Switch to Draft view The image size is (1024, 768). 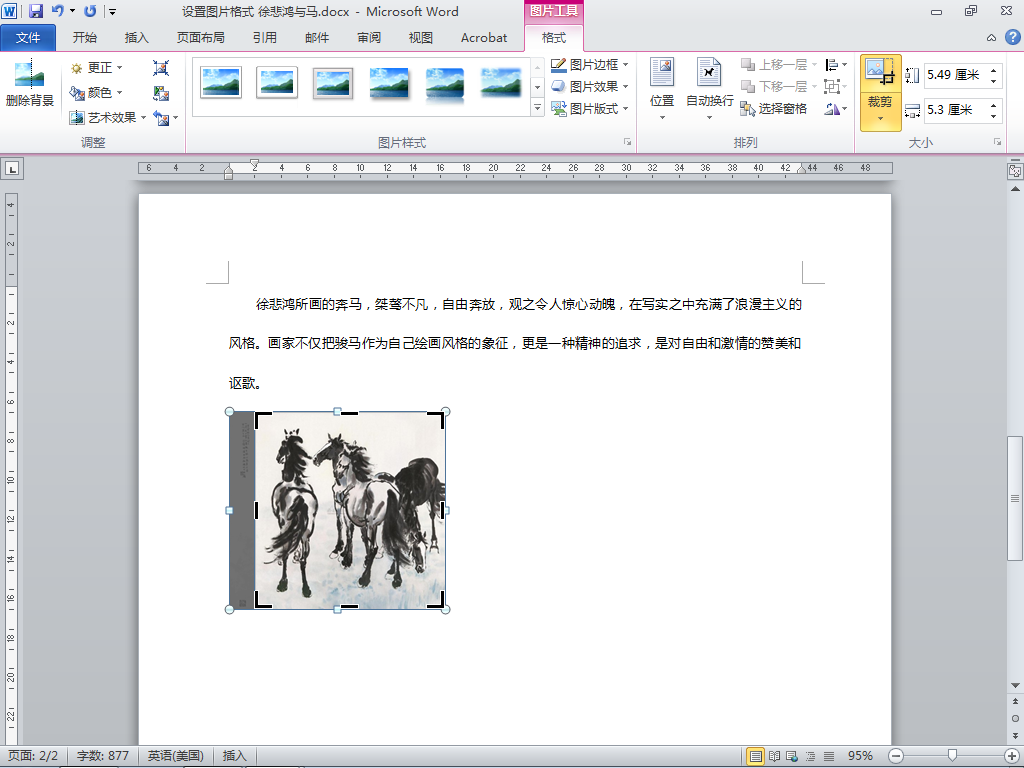click(x=829, y=756)
